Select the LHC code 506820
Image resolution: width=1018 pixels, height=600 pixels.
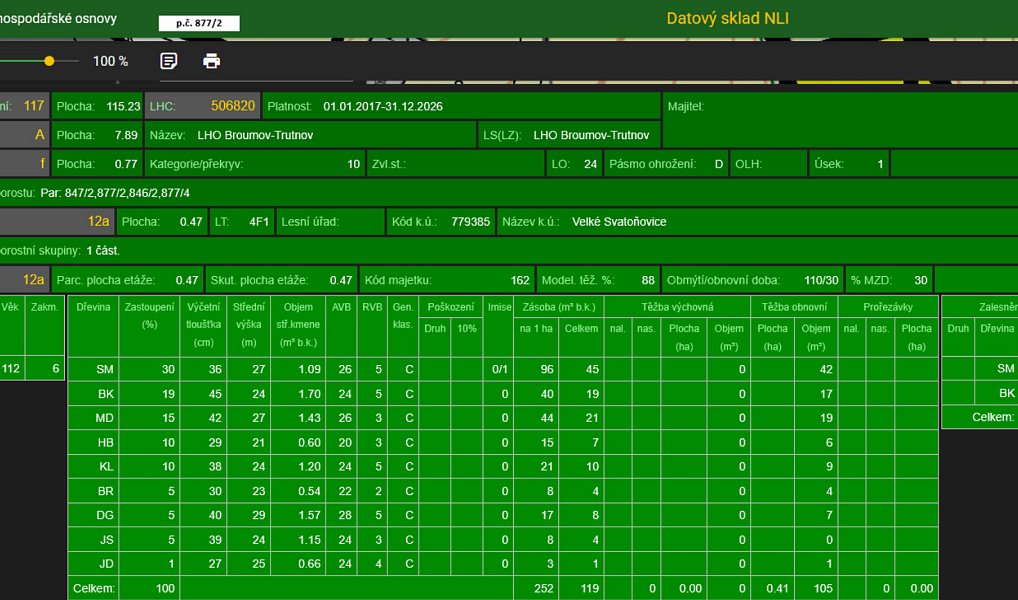tap(233, 106)
